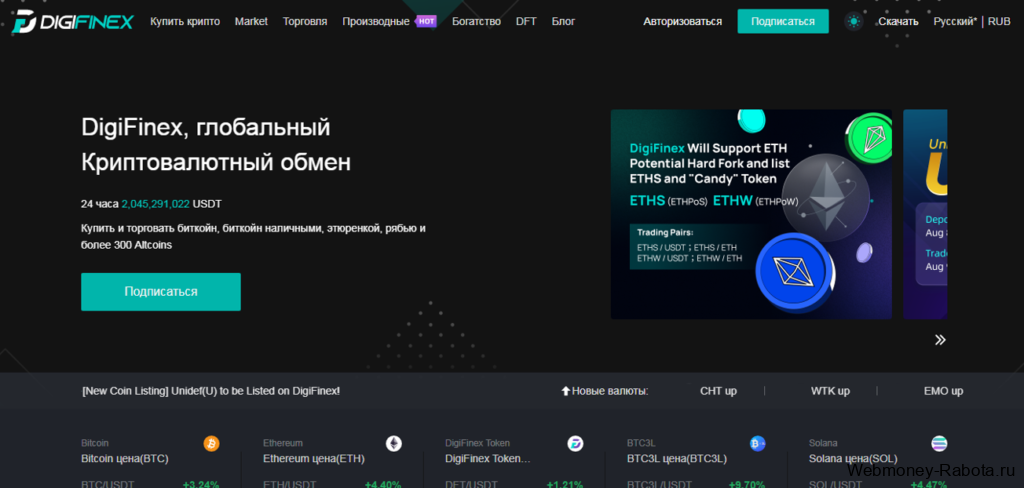Click the Авторизоваться login link

[682, 22]
